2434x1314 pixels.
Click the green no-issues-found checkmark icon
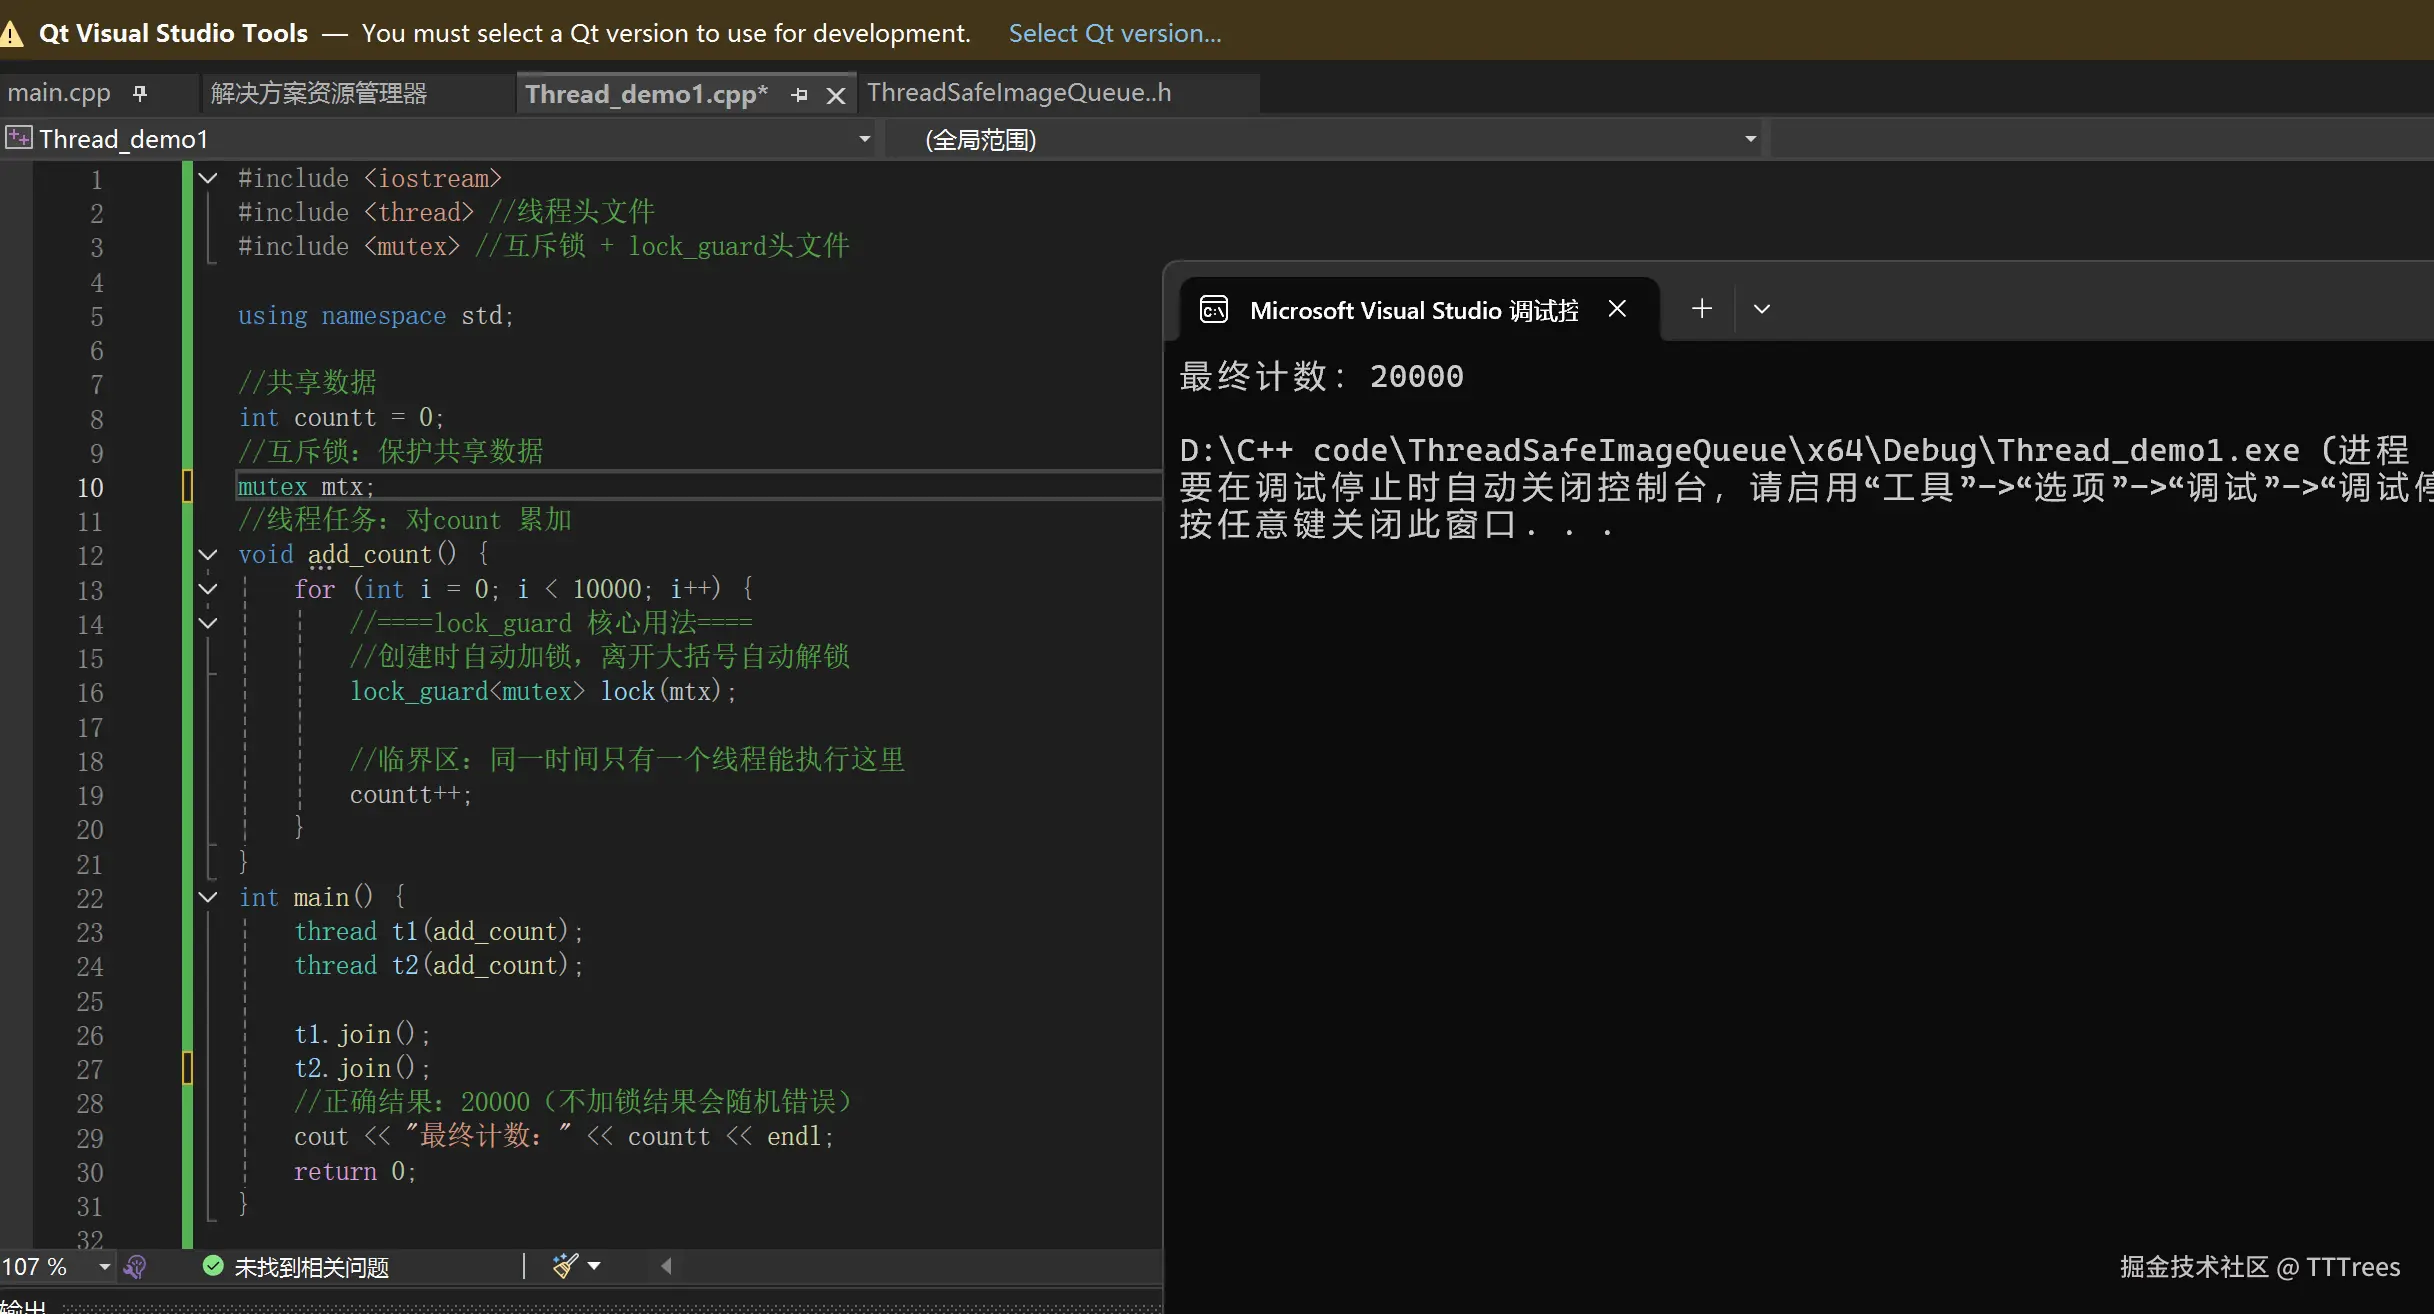pos(213,1266)
